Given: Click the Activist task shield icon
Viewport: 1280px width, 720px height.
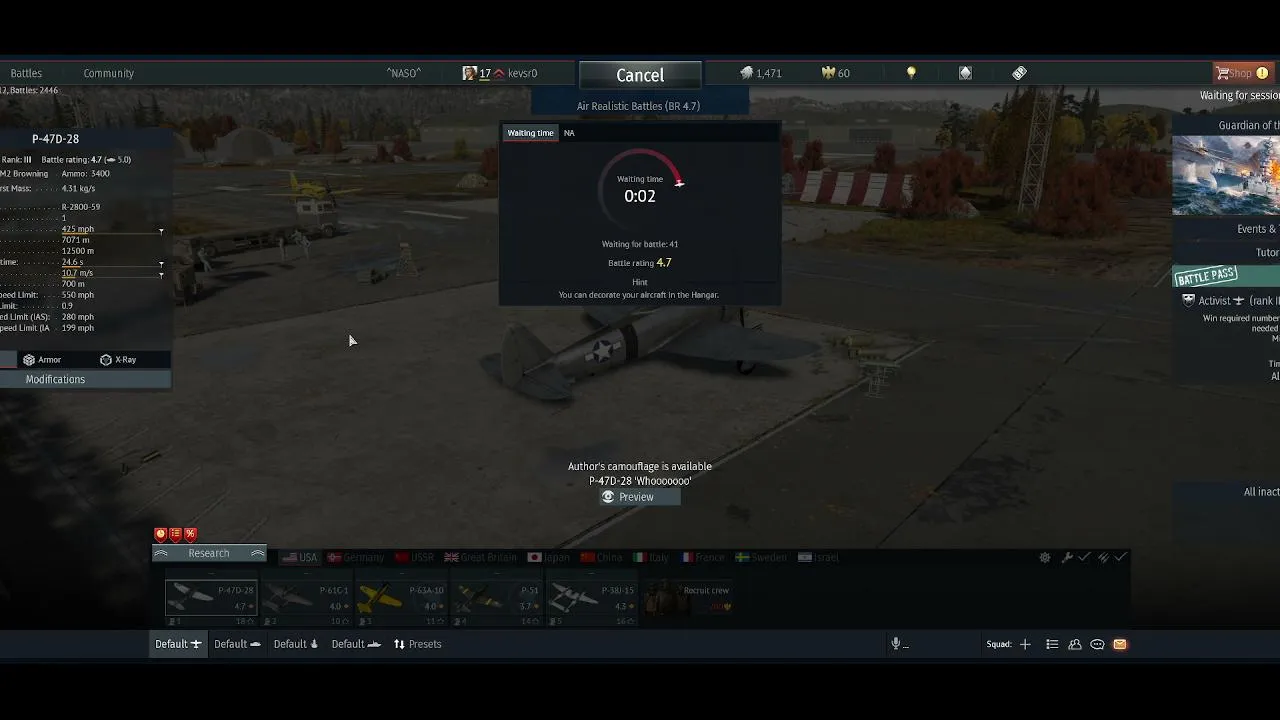Looking at the screenshot, I should [1188, 300].
